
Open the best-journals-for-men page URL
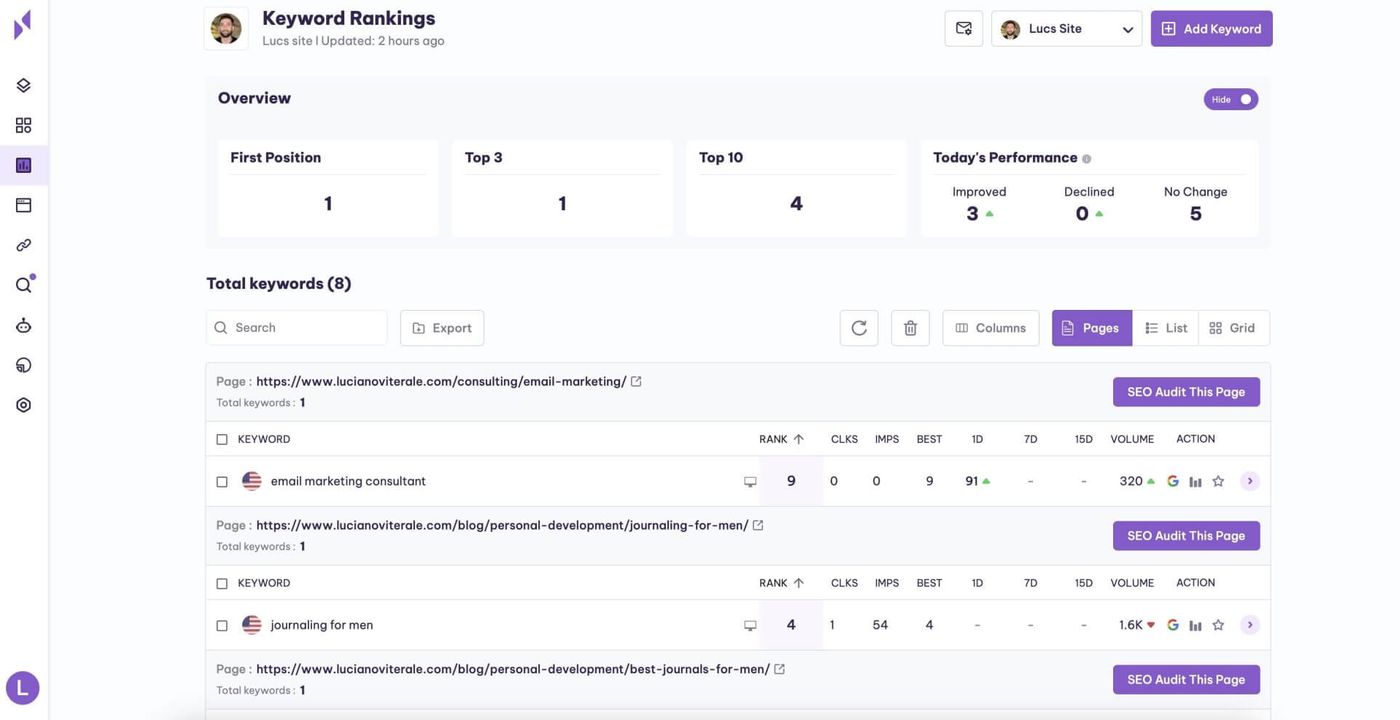coord(513,670)
